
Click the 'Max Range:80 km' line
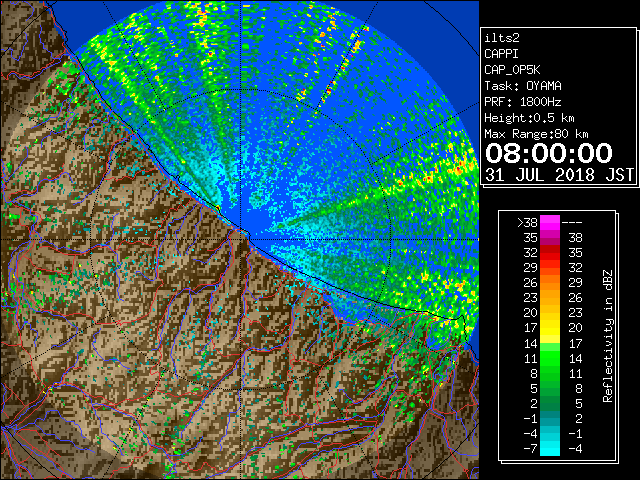536,134
